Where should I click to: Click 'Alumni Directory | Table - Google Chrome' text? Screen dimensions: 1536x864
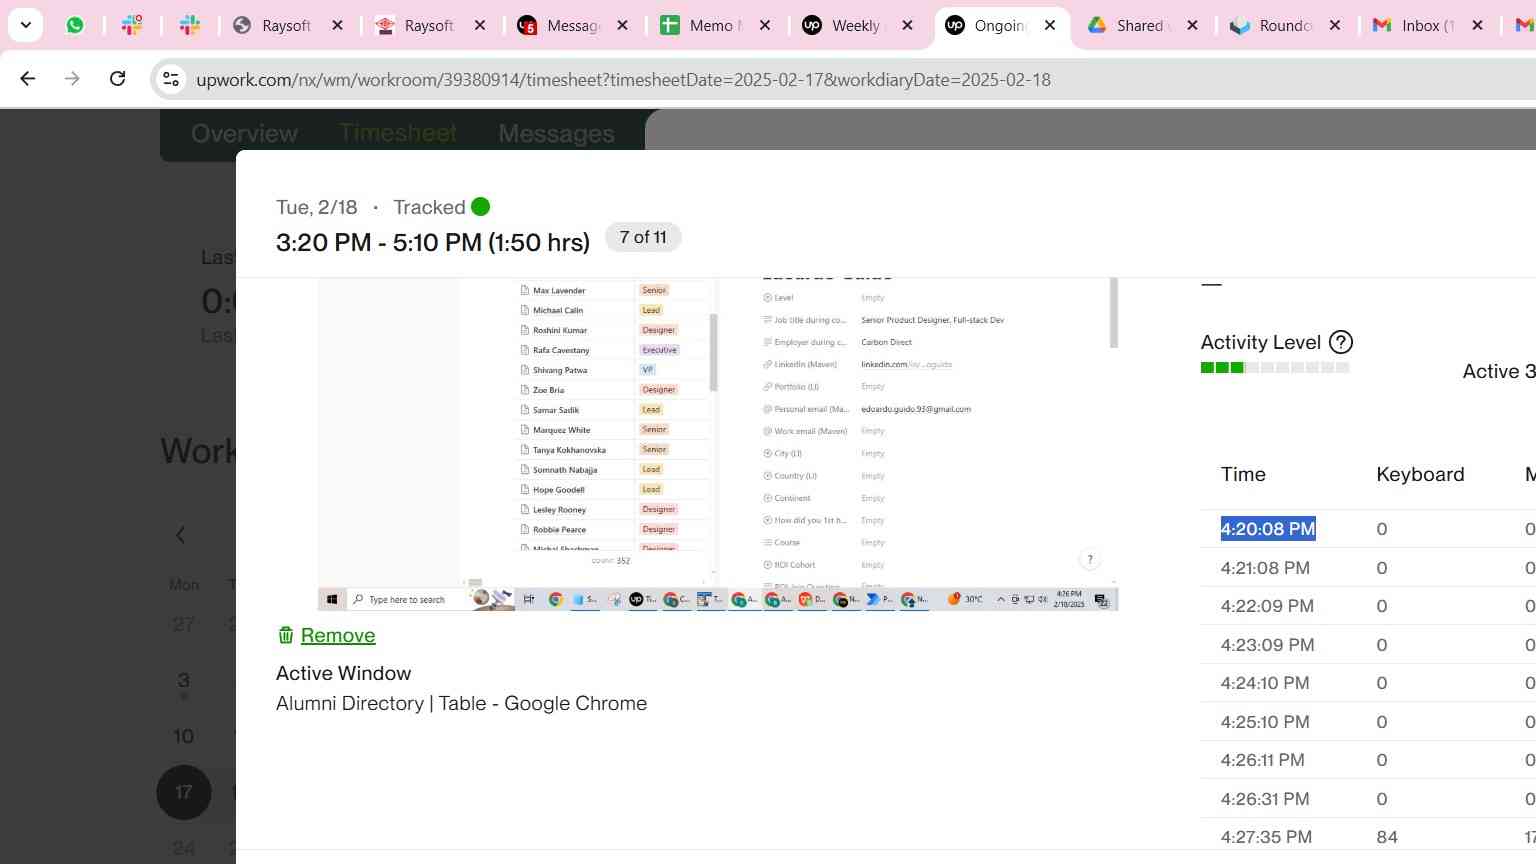(461, 703)
